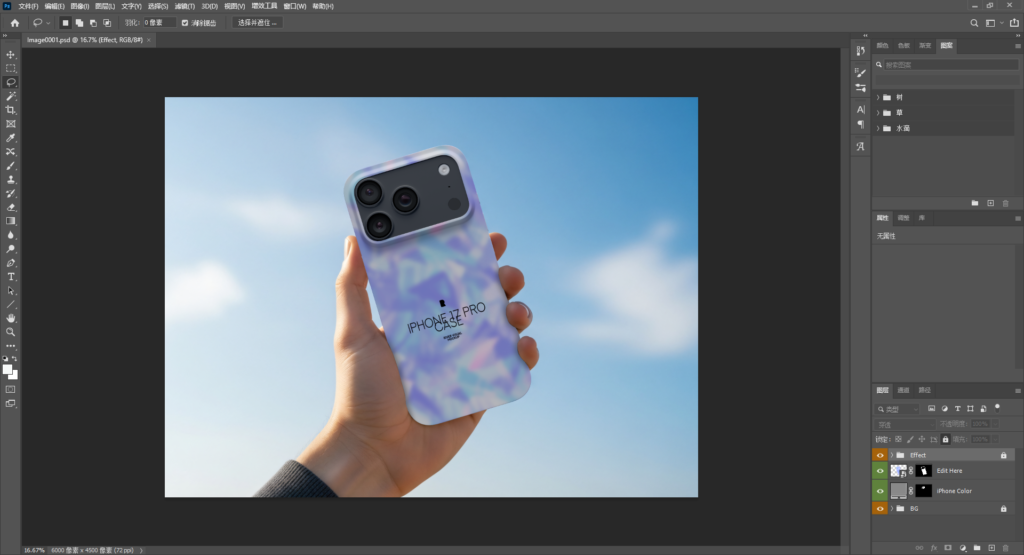Viewport: 1024px width, 555px height.
Task: Open the blend mode dropdown
Action: tap(904, 424)
